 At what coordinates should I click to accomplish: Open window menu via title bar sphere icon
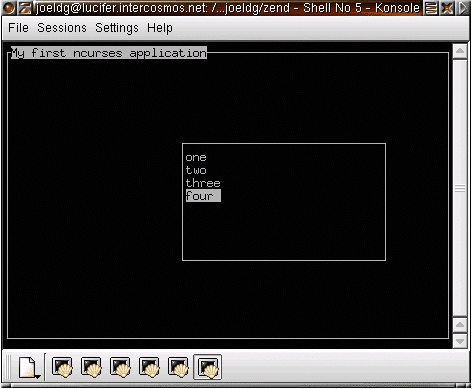coord(8,8)
